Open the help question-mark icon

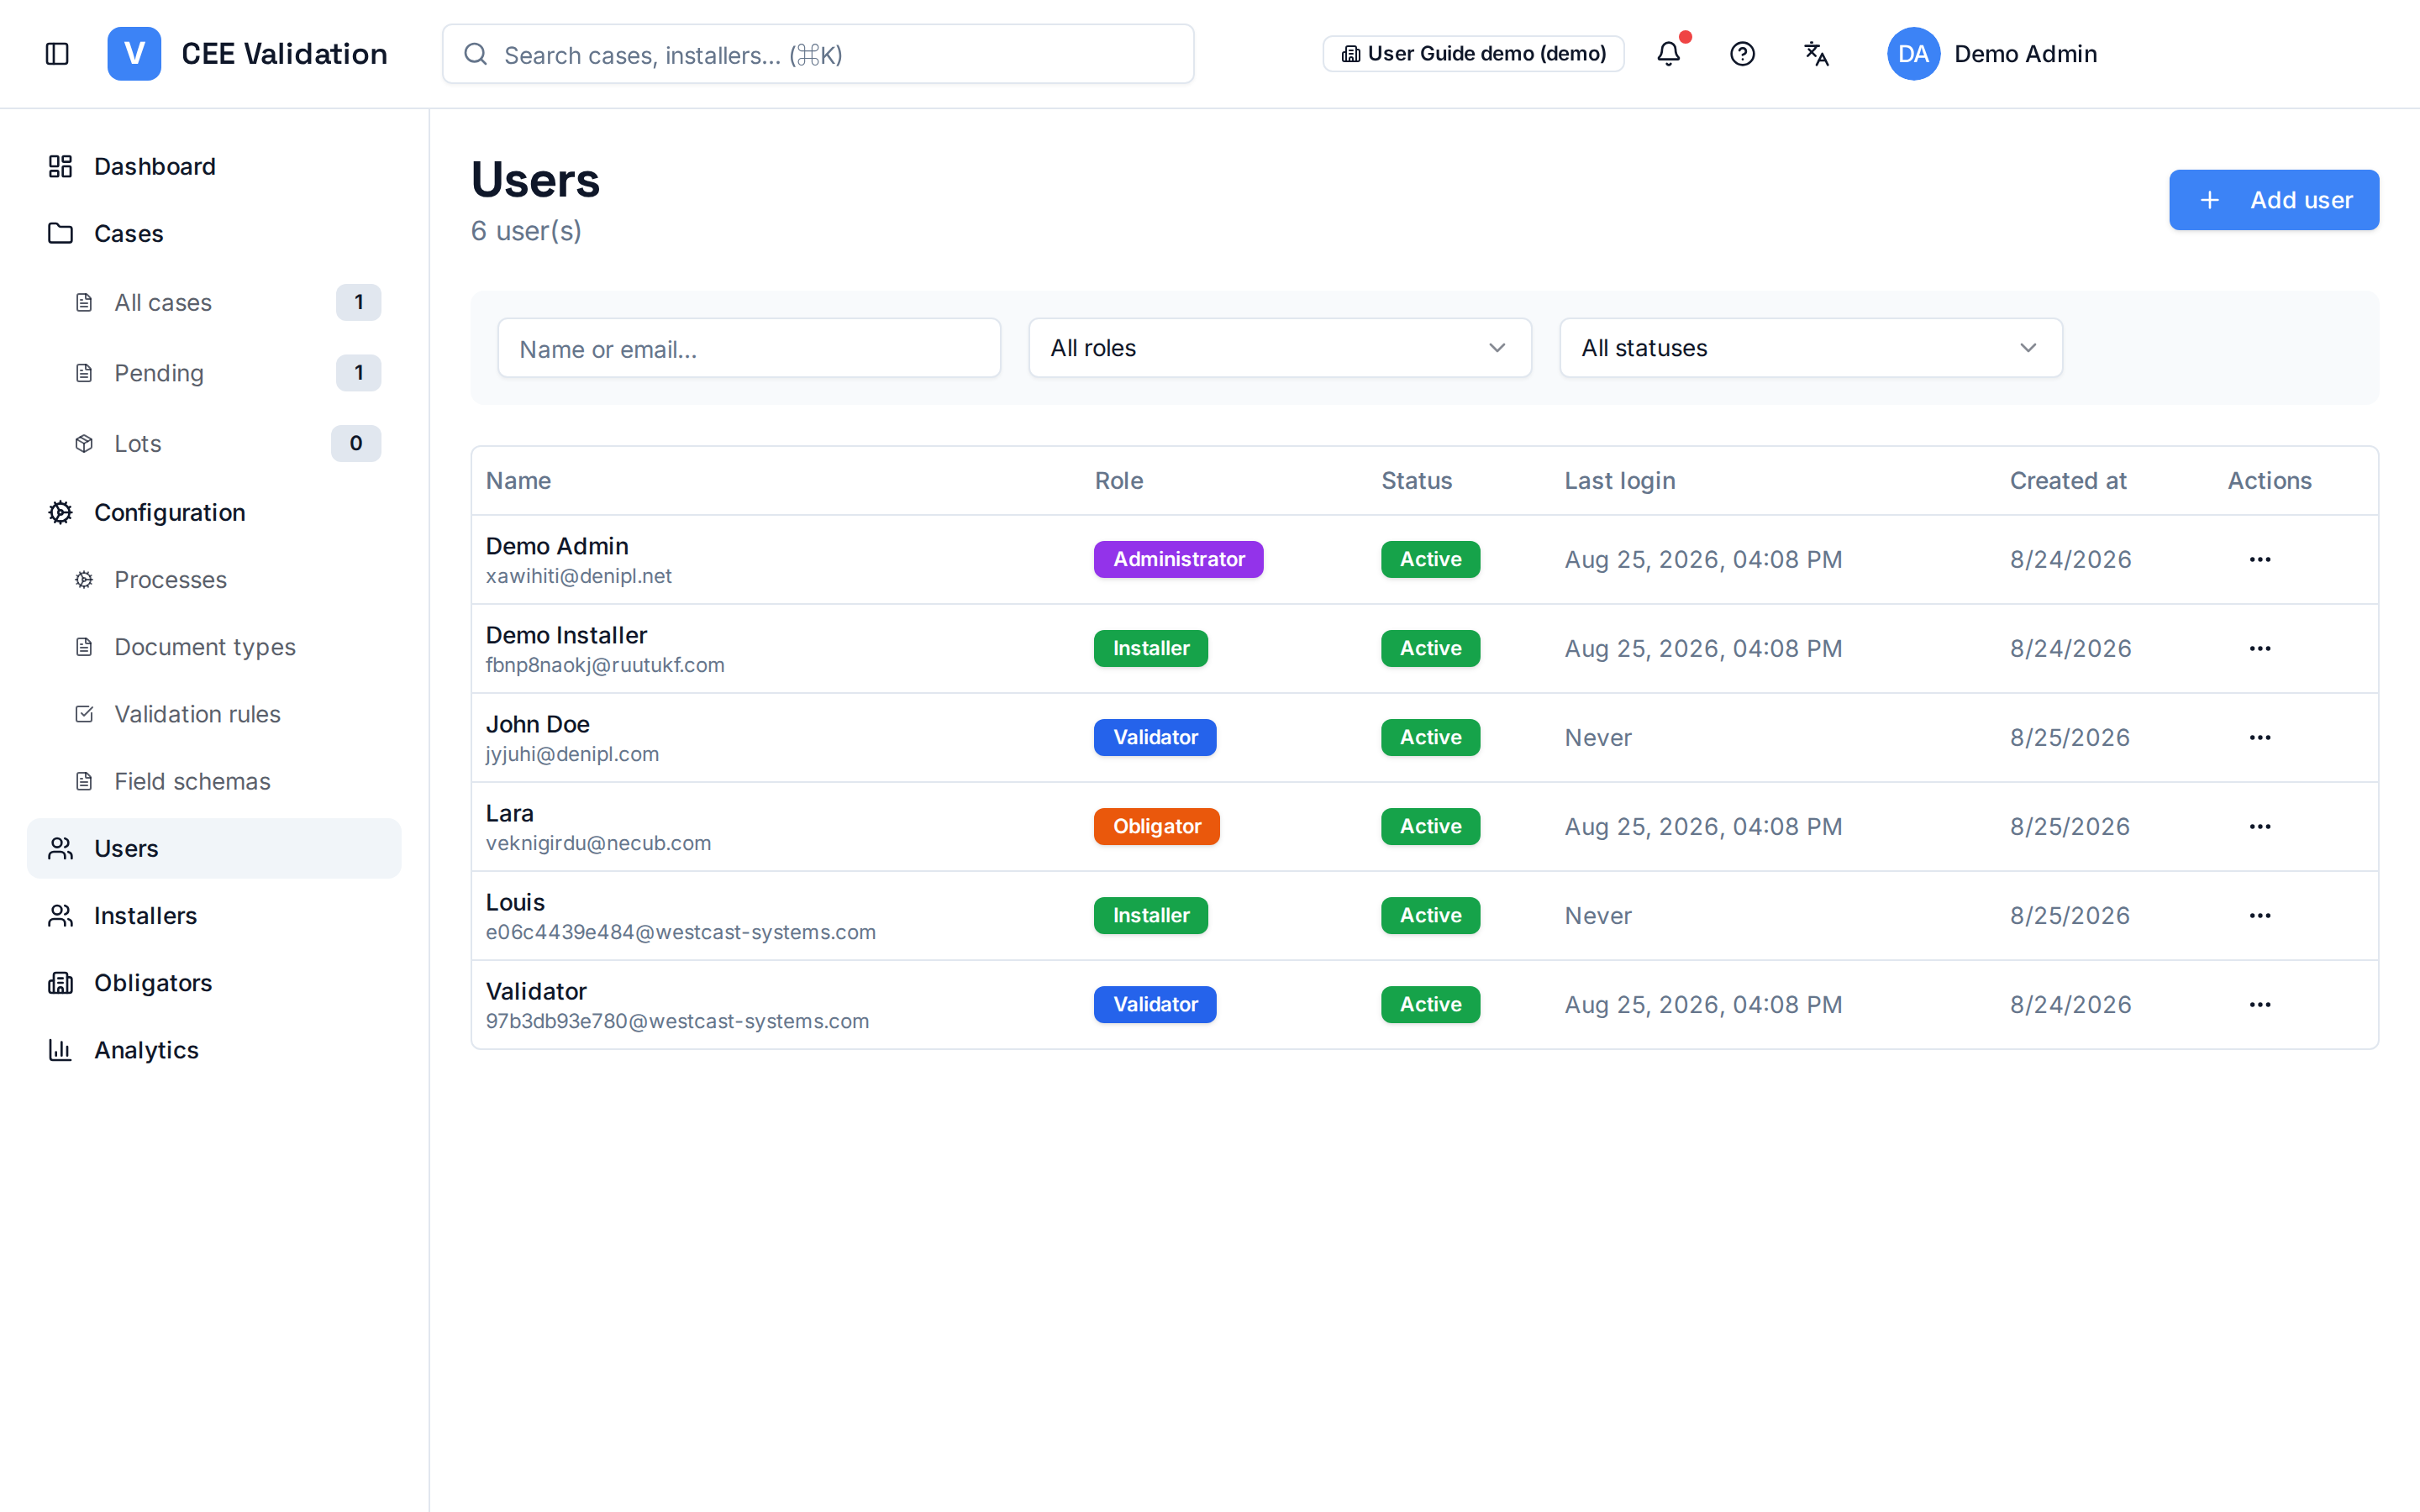click(1742, 54)
